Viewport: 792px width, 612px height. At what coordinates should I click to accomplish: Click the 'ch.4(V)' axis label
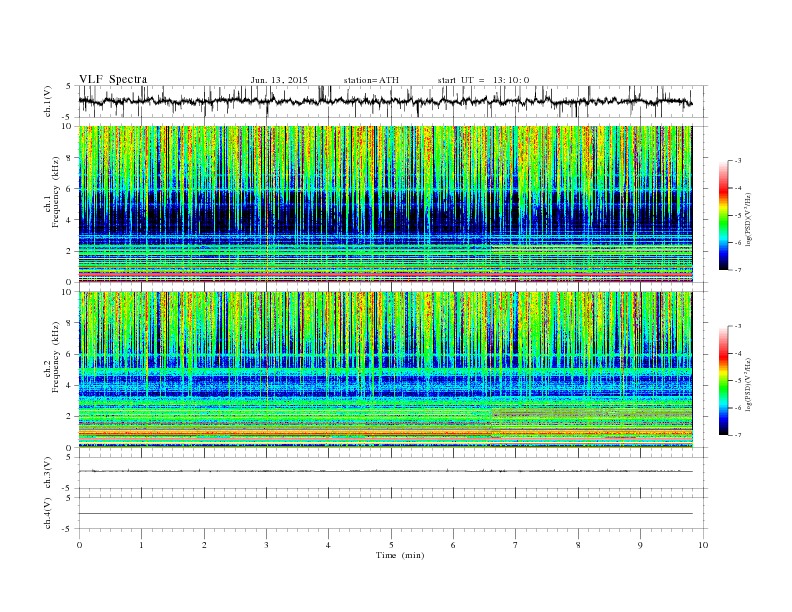pyautogui.click(x=47, y=513)
